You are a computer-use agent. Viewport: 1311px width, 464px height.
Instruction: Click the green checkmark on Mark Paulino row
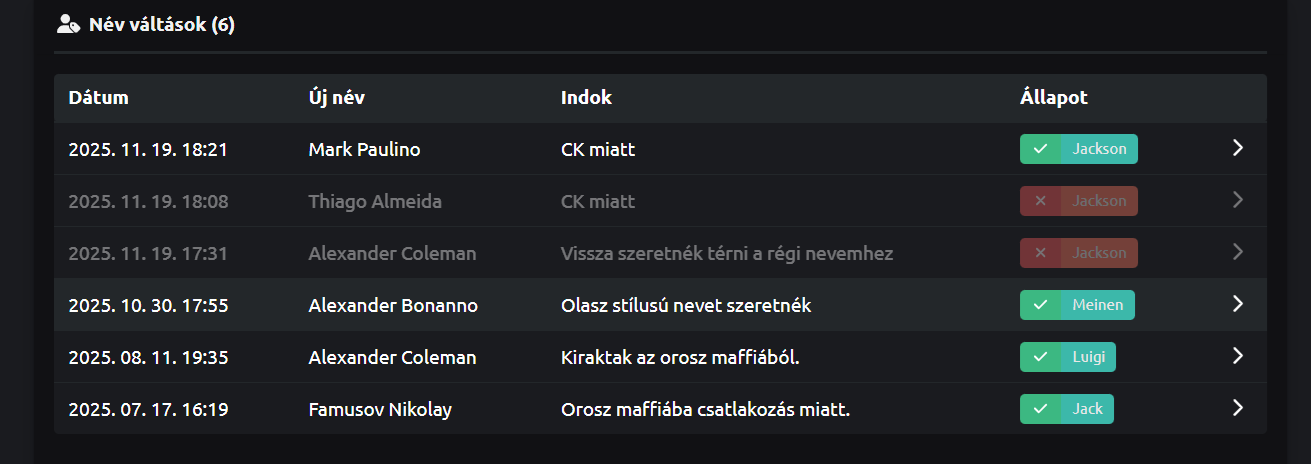pyautogui.click(x=1040, y=149)
